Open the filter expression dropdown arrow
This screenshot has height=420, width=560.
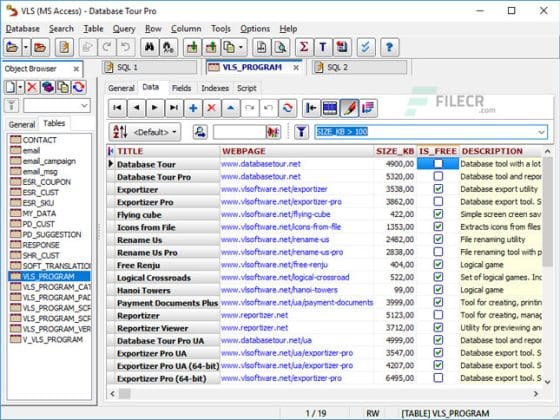tap(541, 132)
